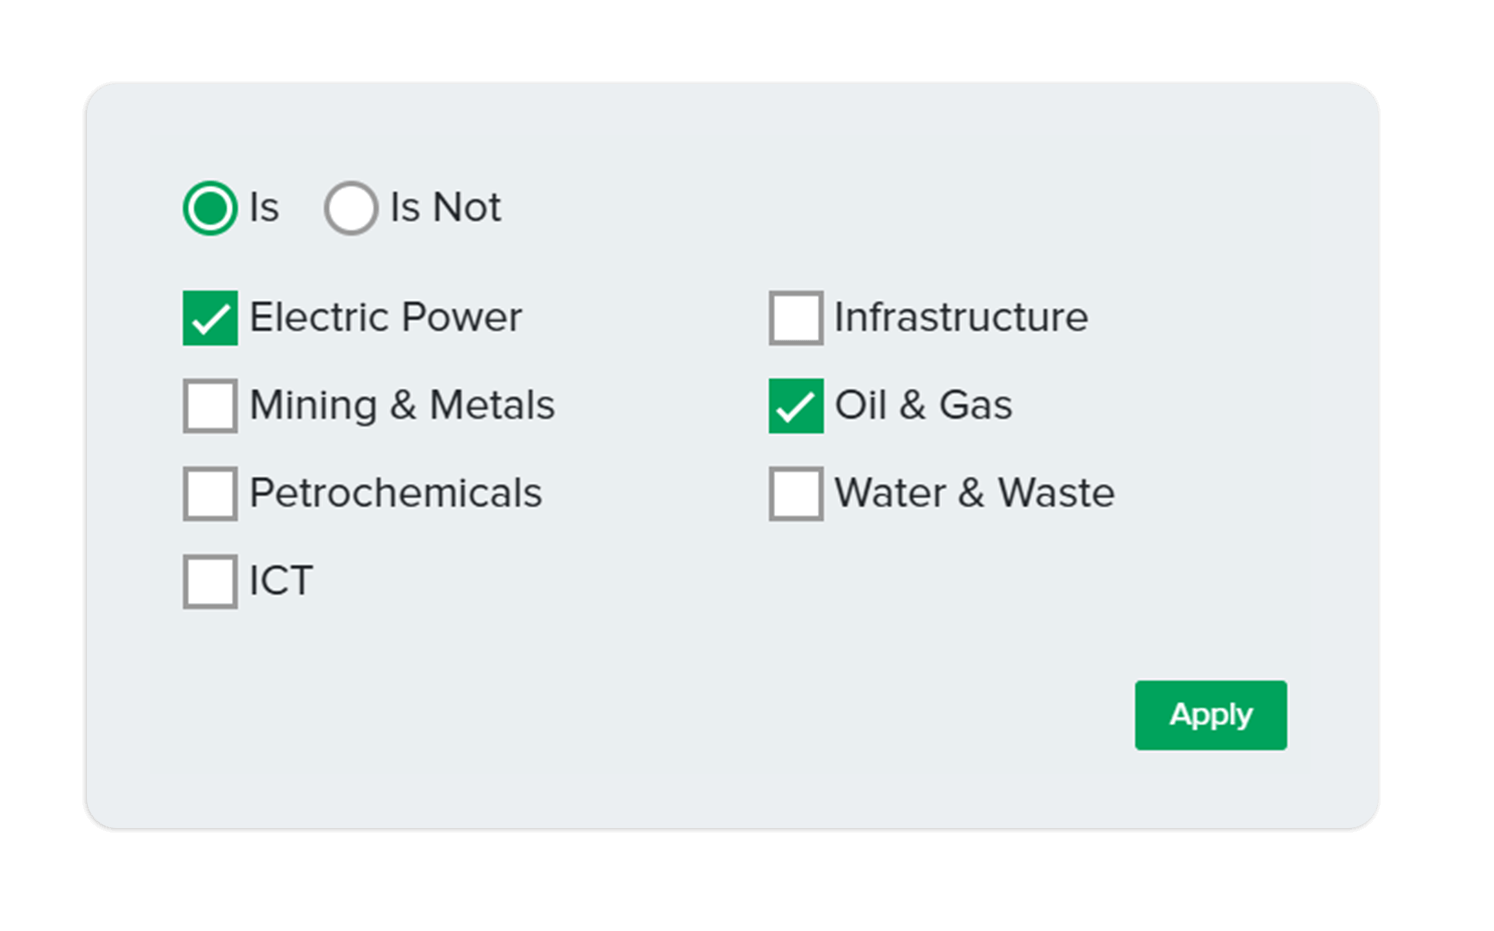Uncheck the Electric Power checkbox
This screenshot has width=1494, height=931.
click(210, 318)
